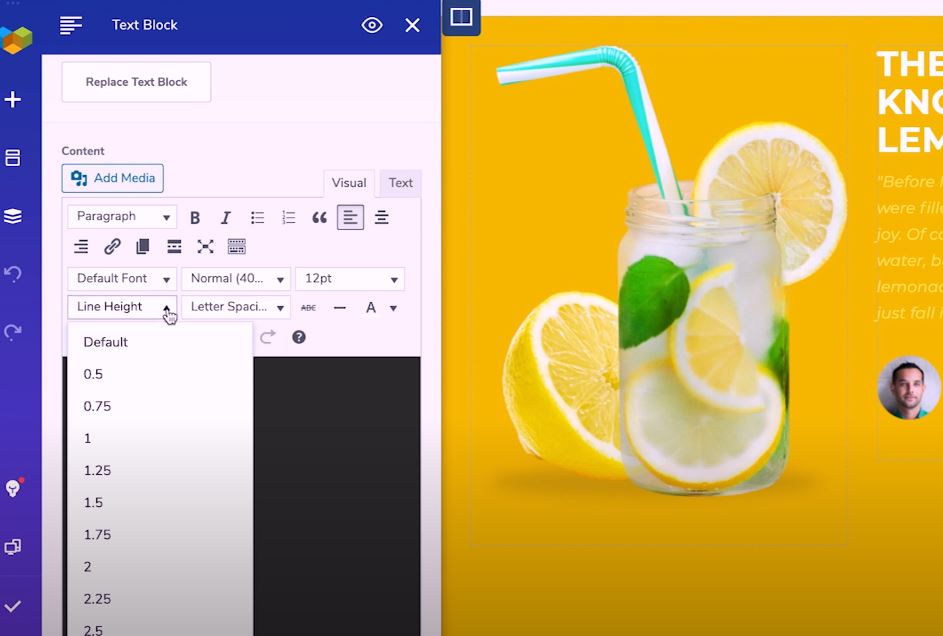Select align center
This screenshot has width=943, height=636.
tap(381, 218)
